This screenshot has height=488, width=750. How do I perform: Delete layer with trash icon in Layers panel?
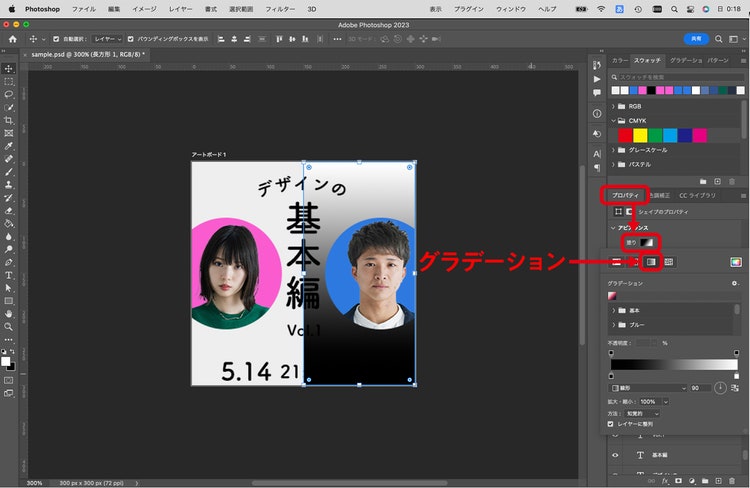tap(732, 481)
